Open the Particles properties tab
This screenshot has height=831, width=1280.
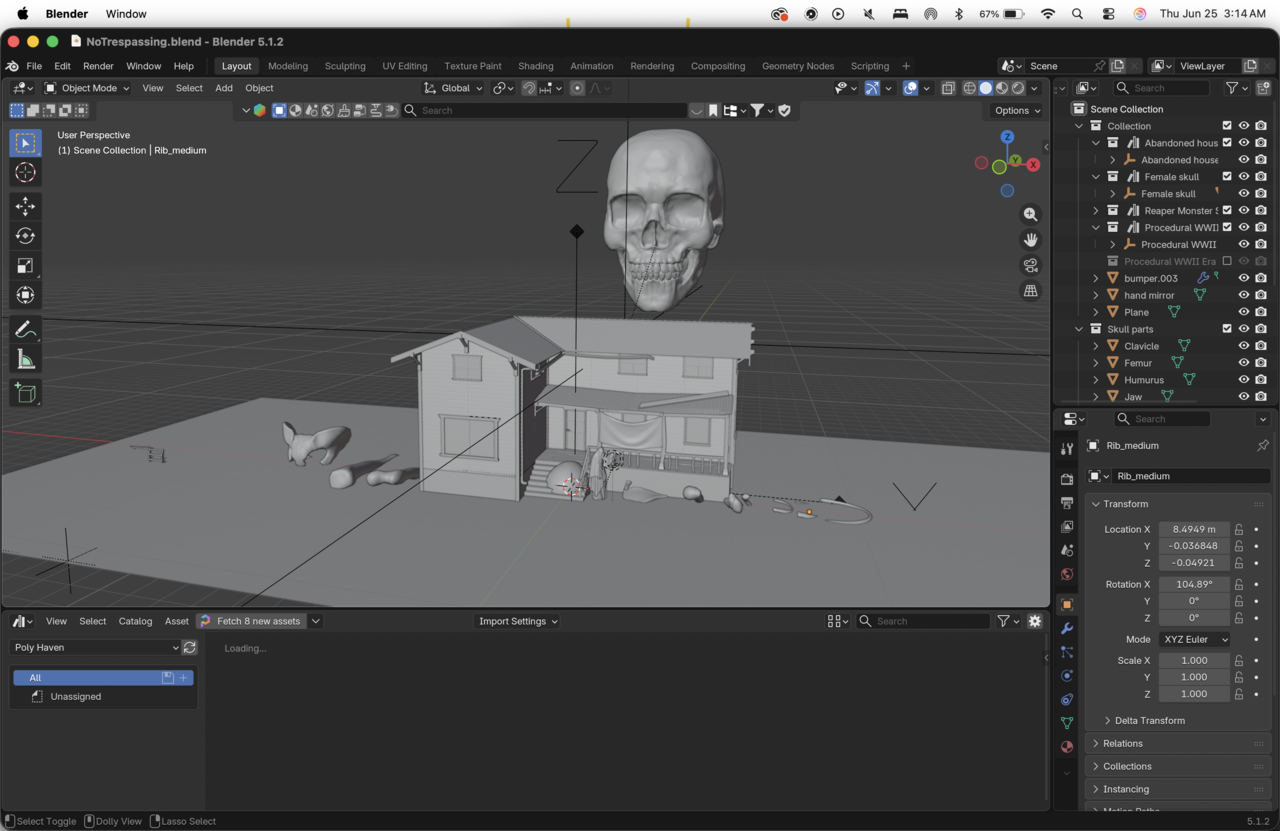pyautogui.click(x=1067, y=652)
